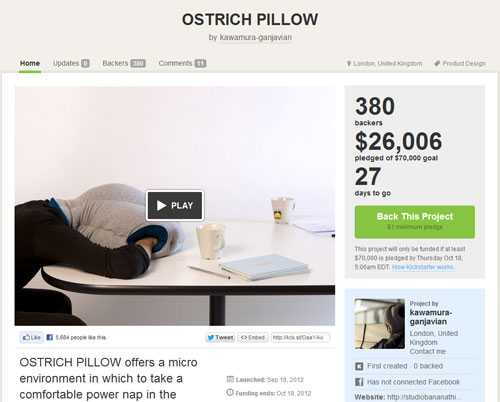Click the green Back This Project button
The width and height of the screenshot is (500, 402).
pyautogui.click(x=415, y=222)
